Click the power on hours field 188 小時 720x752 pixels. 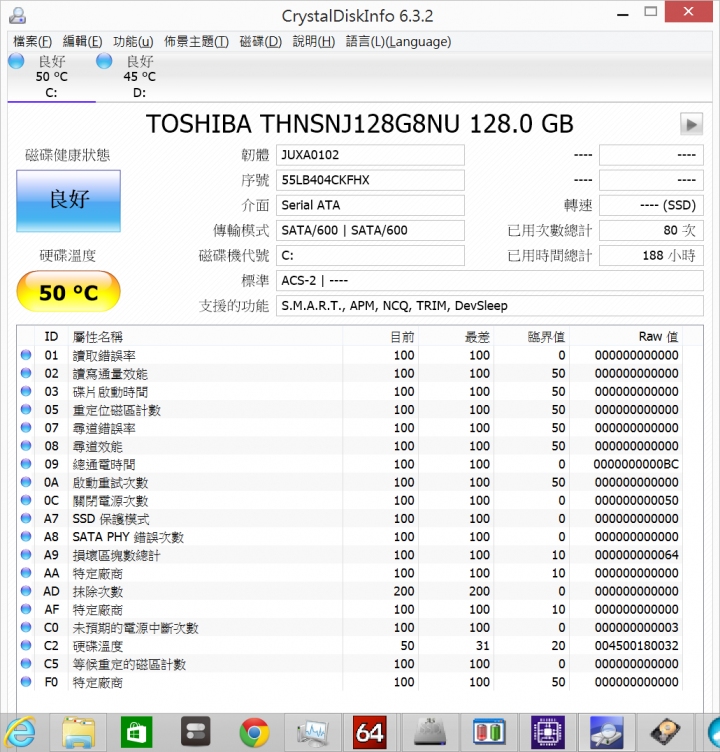[651, 256]
